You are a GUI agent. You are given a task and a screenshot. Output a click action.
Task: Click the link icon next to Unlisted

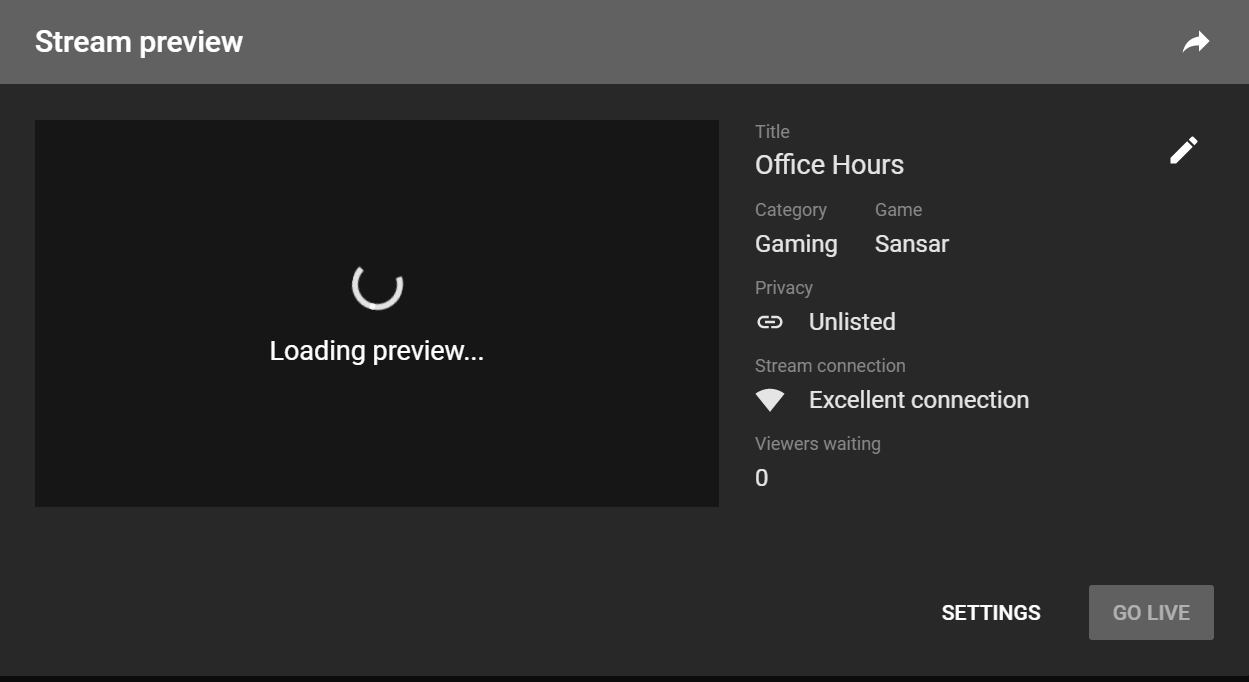coord(770,321)
